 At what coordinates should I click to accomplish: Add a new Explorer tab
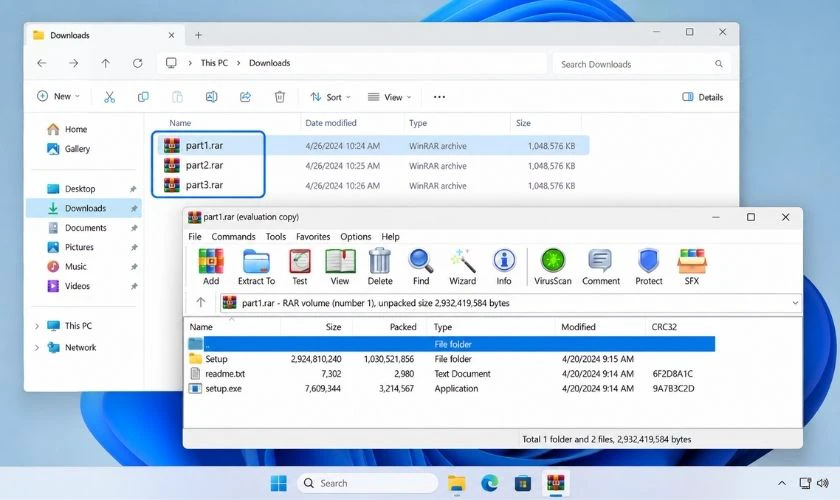coord(198,35)
